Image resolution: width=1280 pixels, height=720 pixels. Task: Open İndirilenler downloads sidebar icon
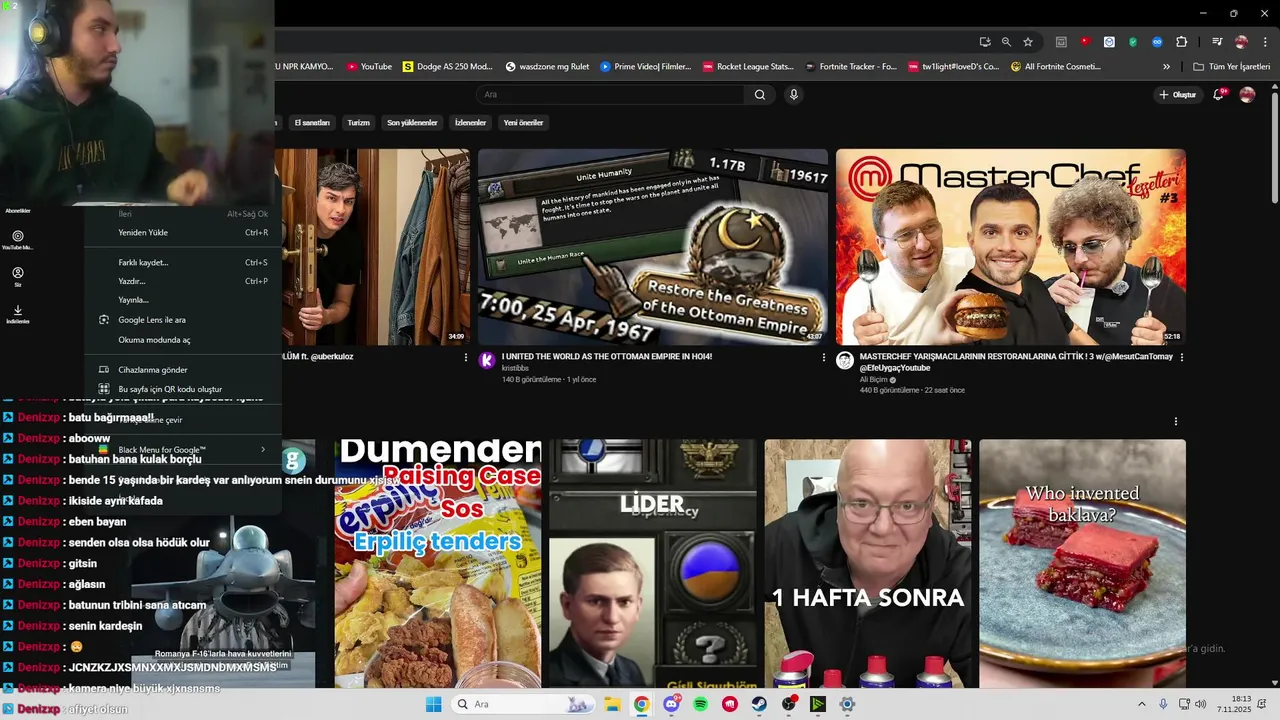tap(18, 314)
